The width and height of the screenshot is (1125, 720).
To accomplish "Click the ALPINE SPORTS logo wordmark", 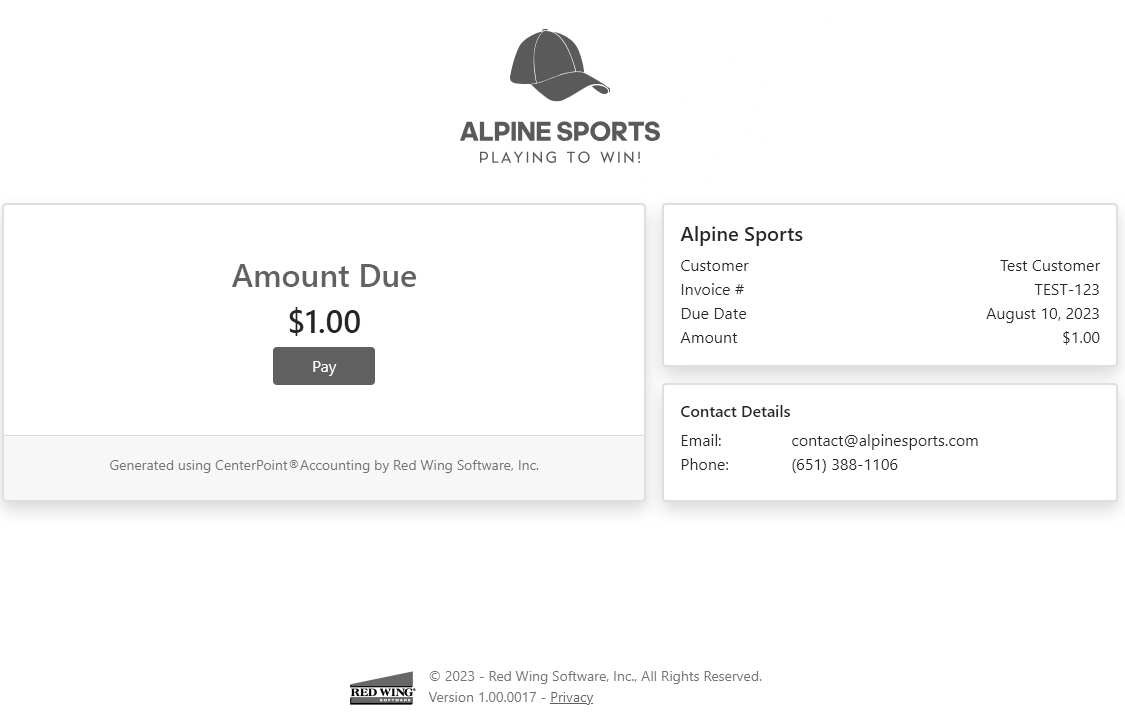I will click(560, 131).
